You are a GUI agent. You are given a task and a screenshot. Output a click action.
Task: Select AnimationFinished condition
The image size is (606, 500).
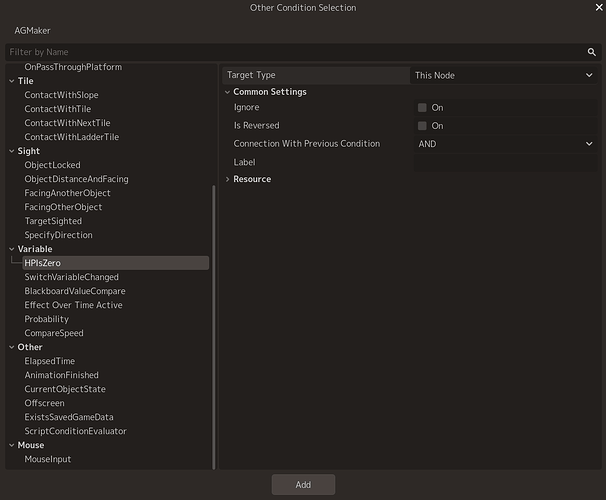[x=61, y=375]
